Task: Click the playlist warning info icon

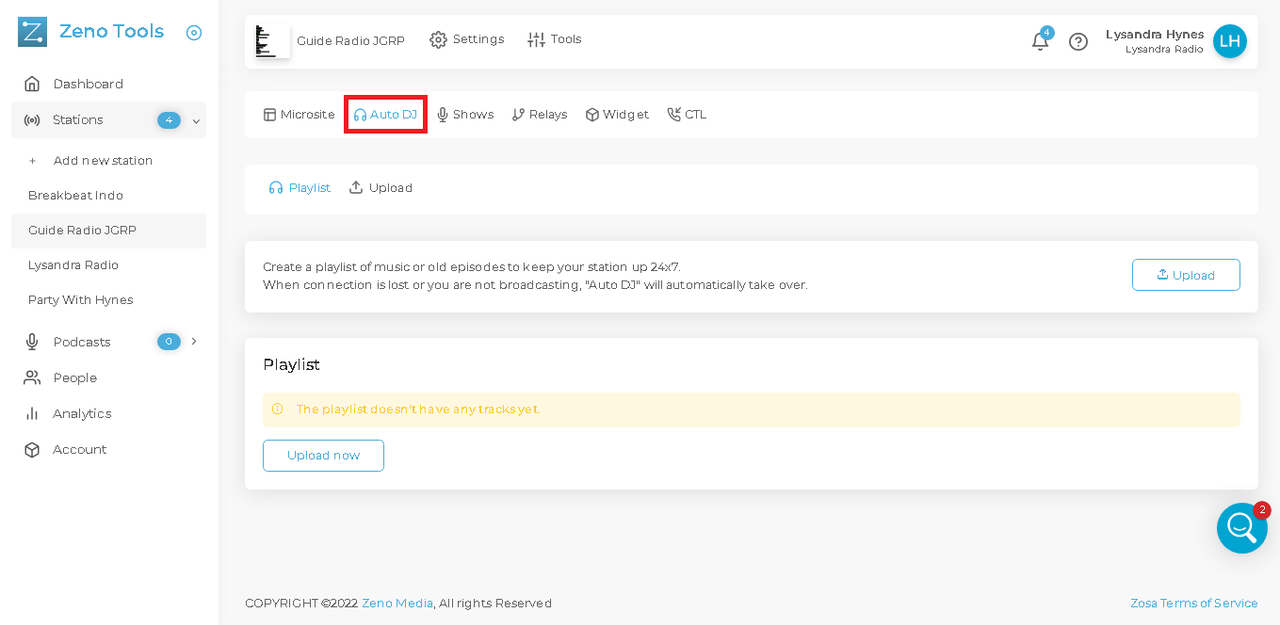Action: pyautogui.click(x=277, y=409)
